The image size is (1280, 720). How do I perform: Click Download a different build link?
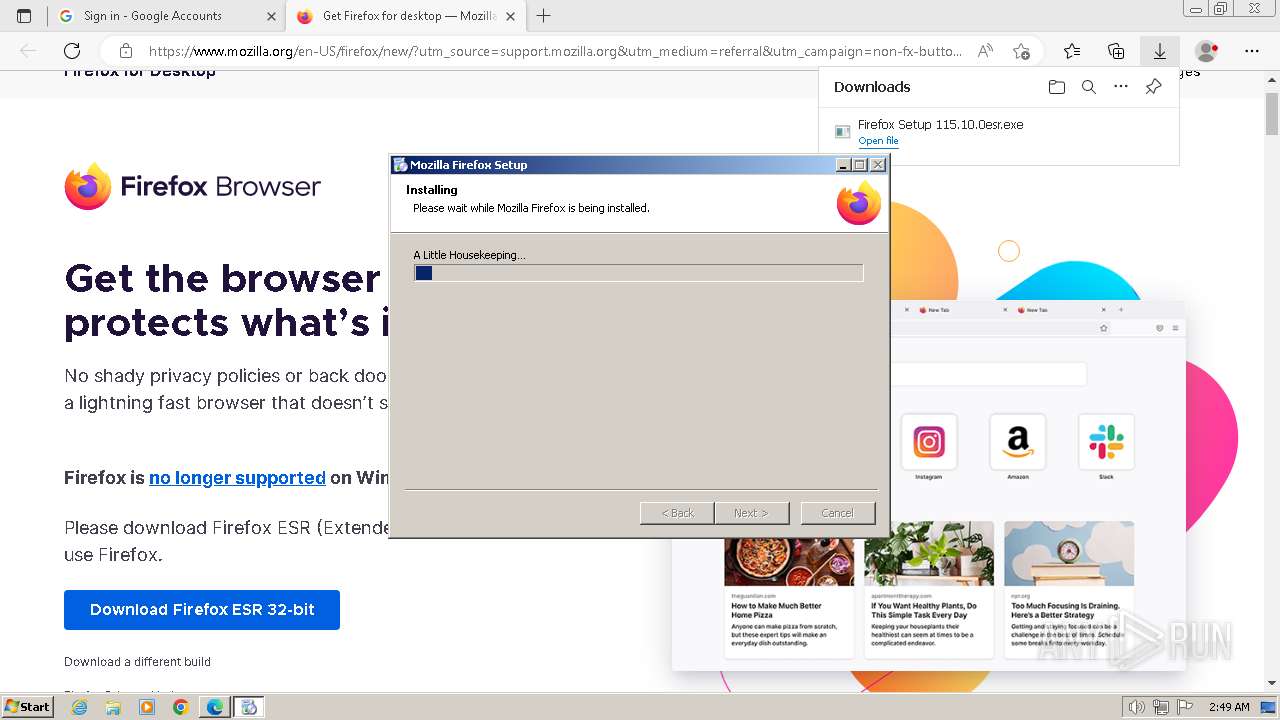click(137, 662)
